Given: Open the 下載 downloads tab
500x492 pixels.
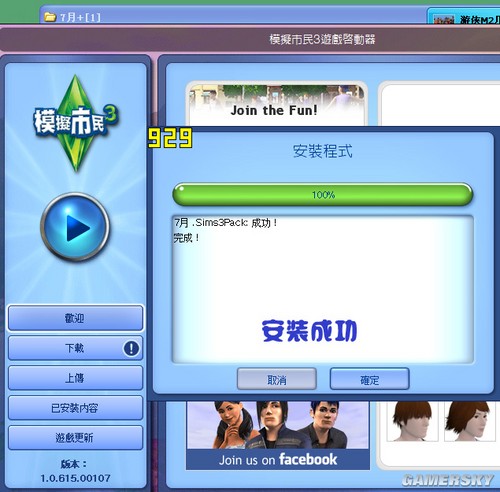Looking at the screenshot, I should (x=75, y=348).
